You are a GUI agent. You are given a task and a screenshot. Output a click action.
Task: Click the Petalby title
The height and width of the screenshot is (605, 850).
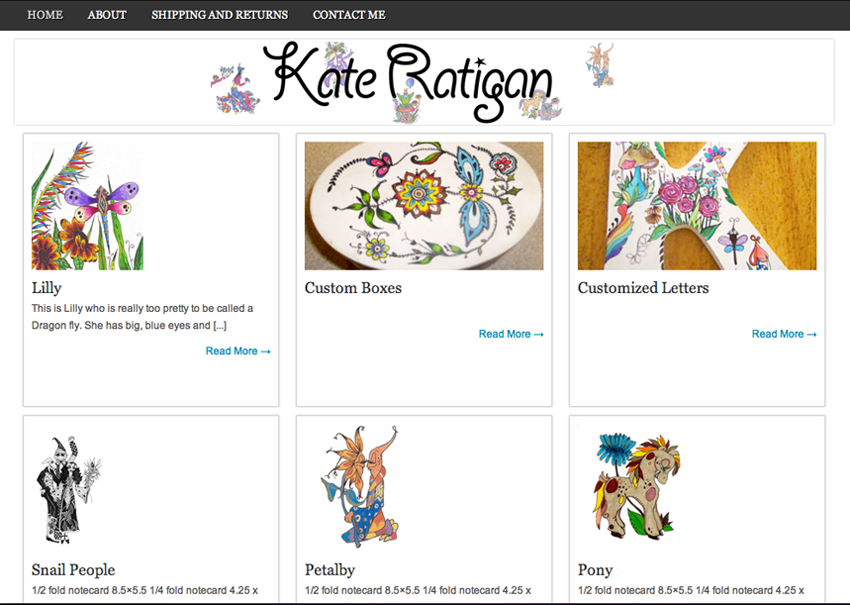(330, 570)
